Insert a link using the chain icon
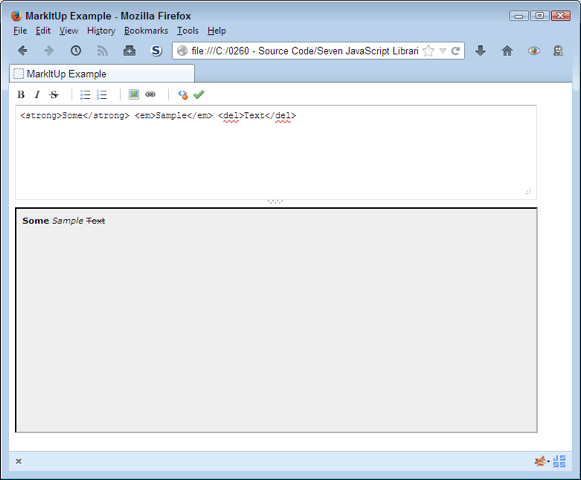Viewport: 581px width, 480px height. 150,95
